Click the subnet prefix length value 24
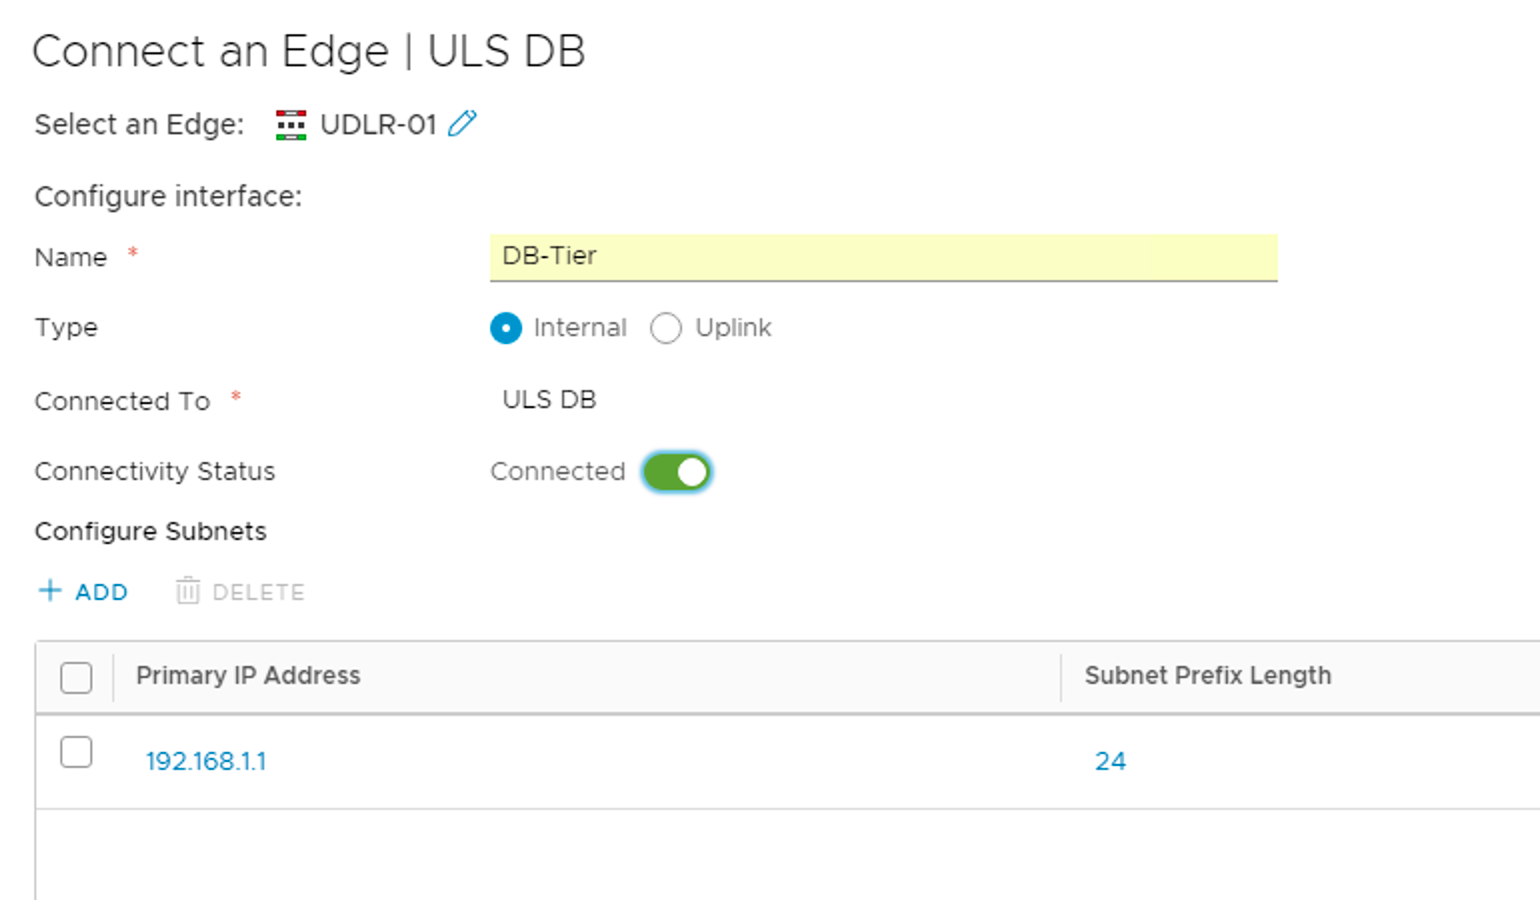 (1110, 761)
